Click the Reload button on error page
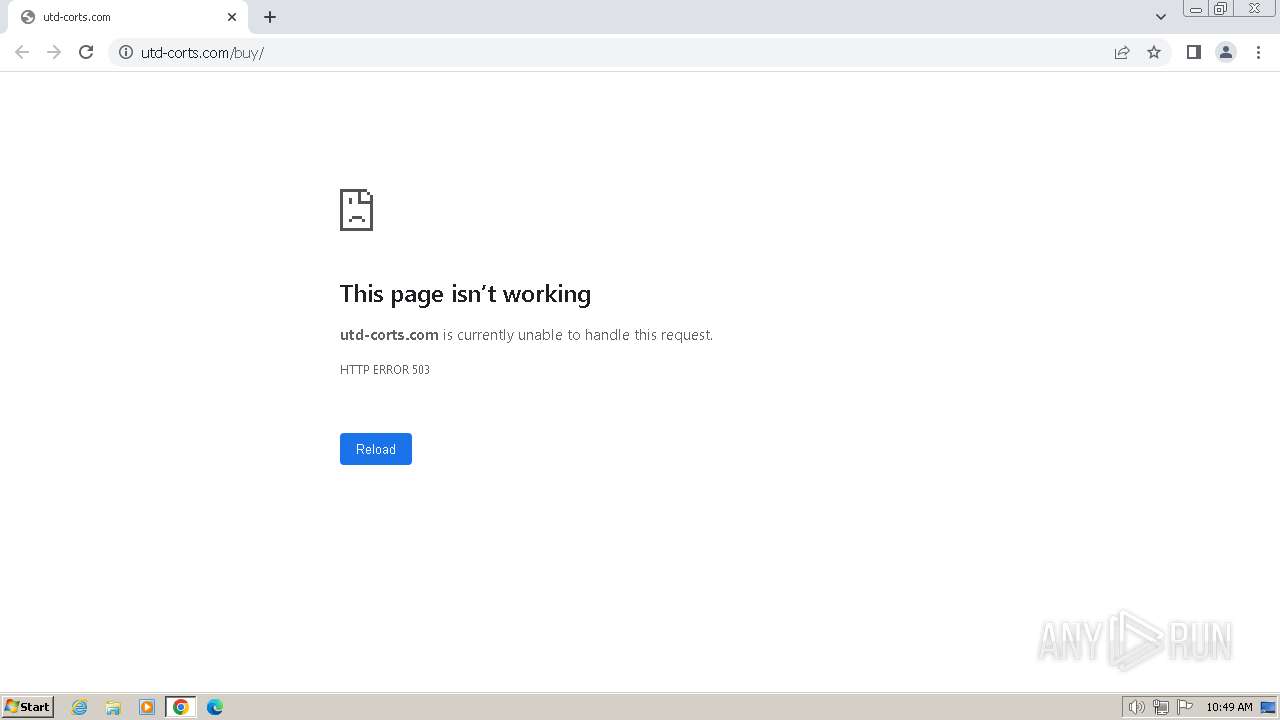Screen dimensions: 1280x720 (x=376, y=449)
